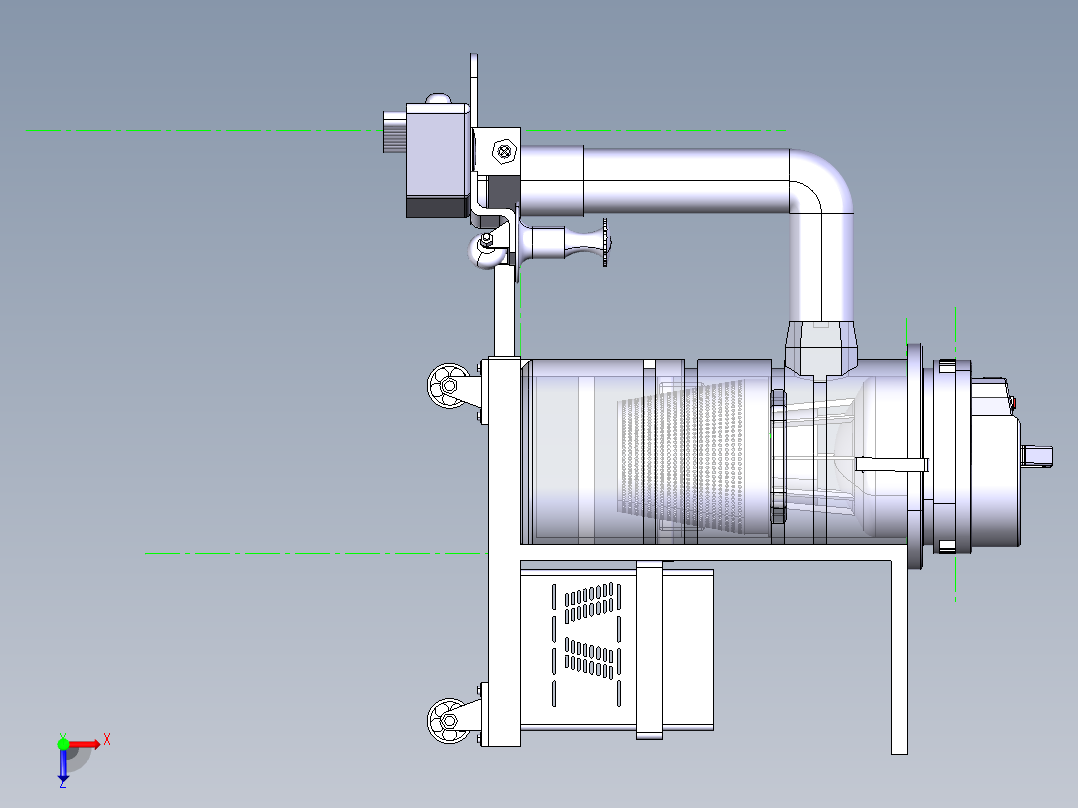Pick the knurled knob on the grey box
This screenshot has height=808, width=1078.
(395, 131)
